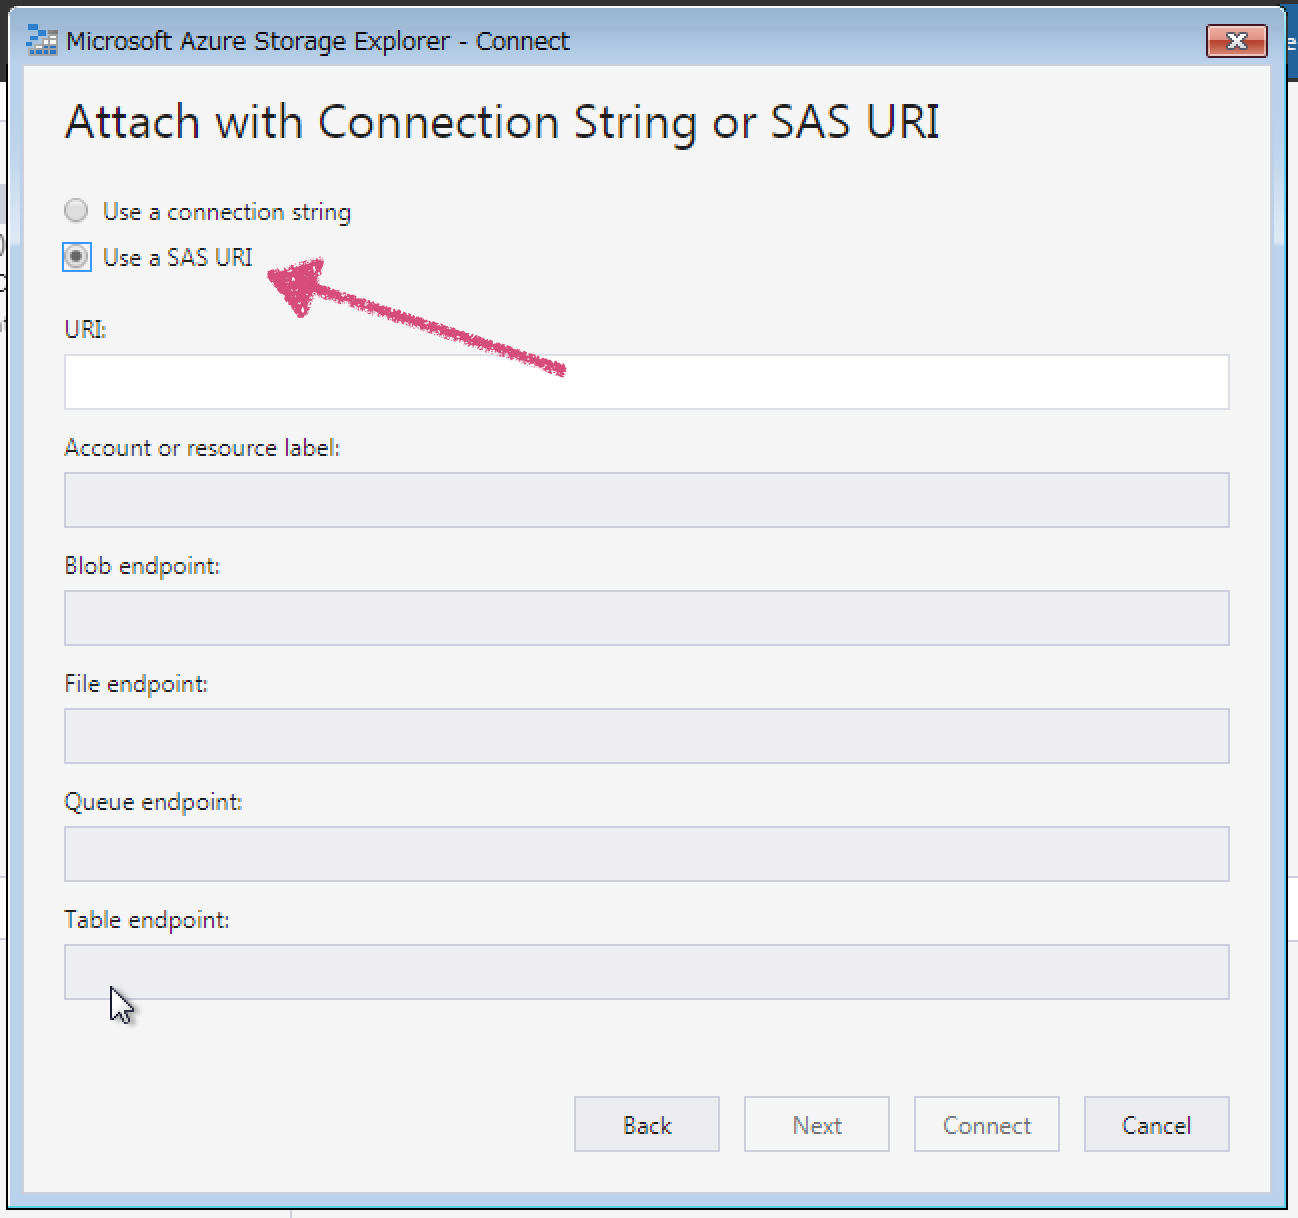The height and width of the screenshot is (1218, 1298).
Task: Click the Connect button
Action: [987, 1124]
